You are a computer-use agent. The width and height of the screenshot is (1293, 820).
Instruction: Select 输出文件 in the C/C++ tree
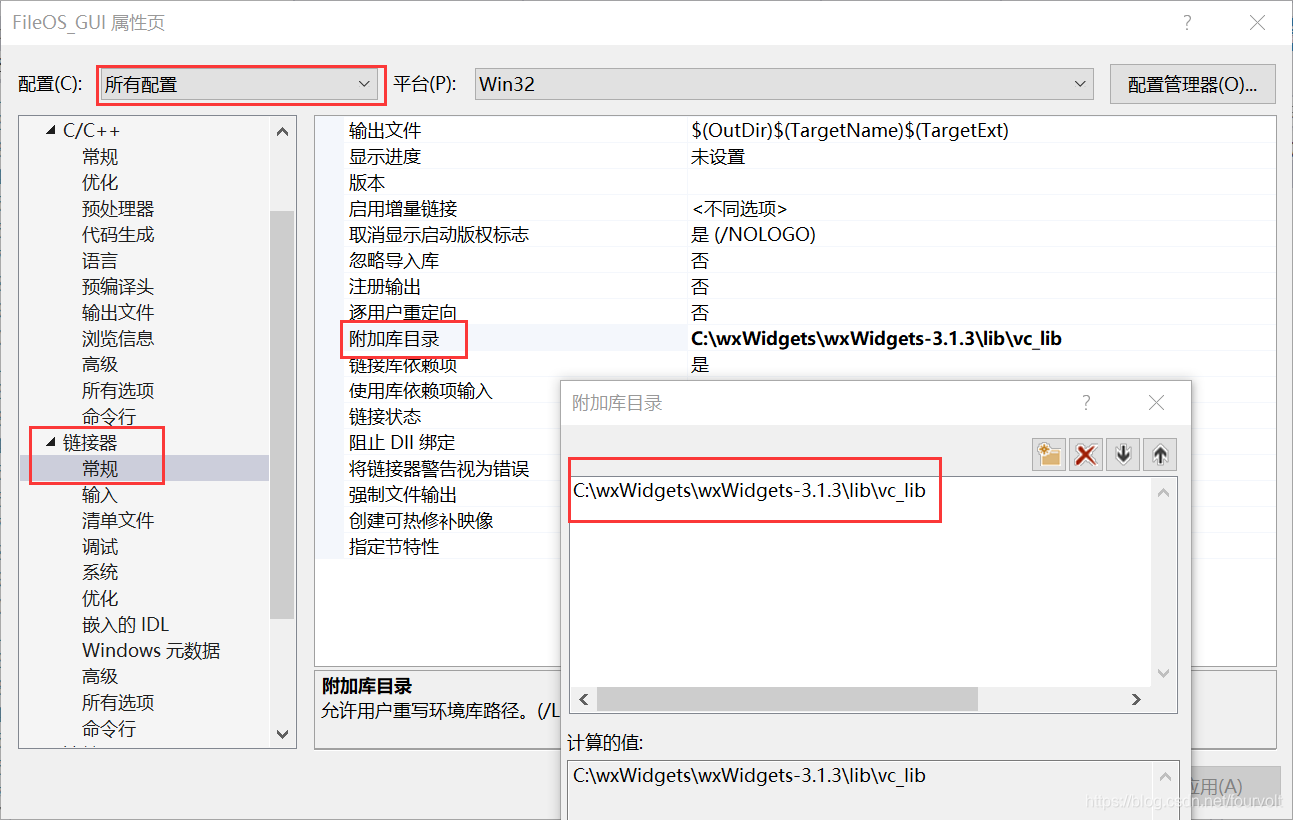pos(118,313)
